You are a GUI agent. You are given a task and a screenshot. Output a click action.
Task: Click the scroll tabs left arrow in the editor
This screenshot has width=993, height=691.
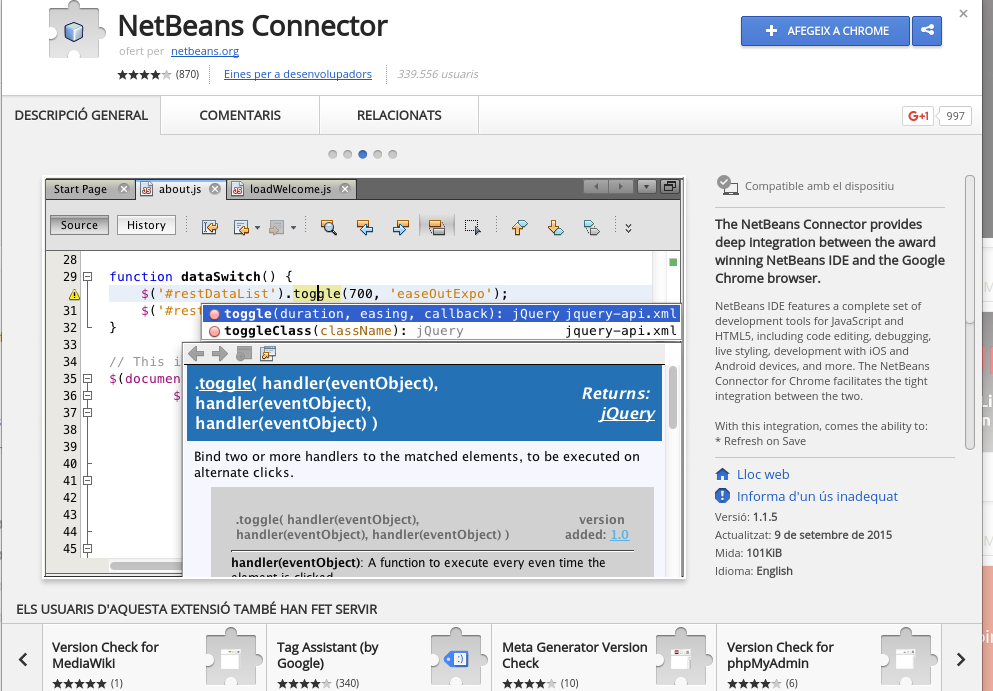point(596,186)
